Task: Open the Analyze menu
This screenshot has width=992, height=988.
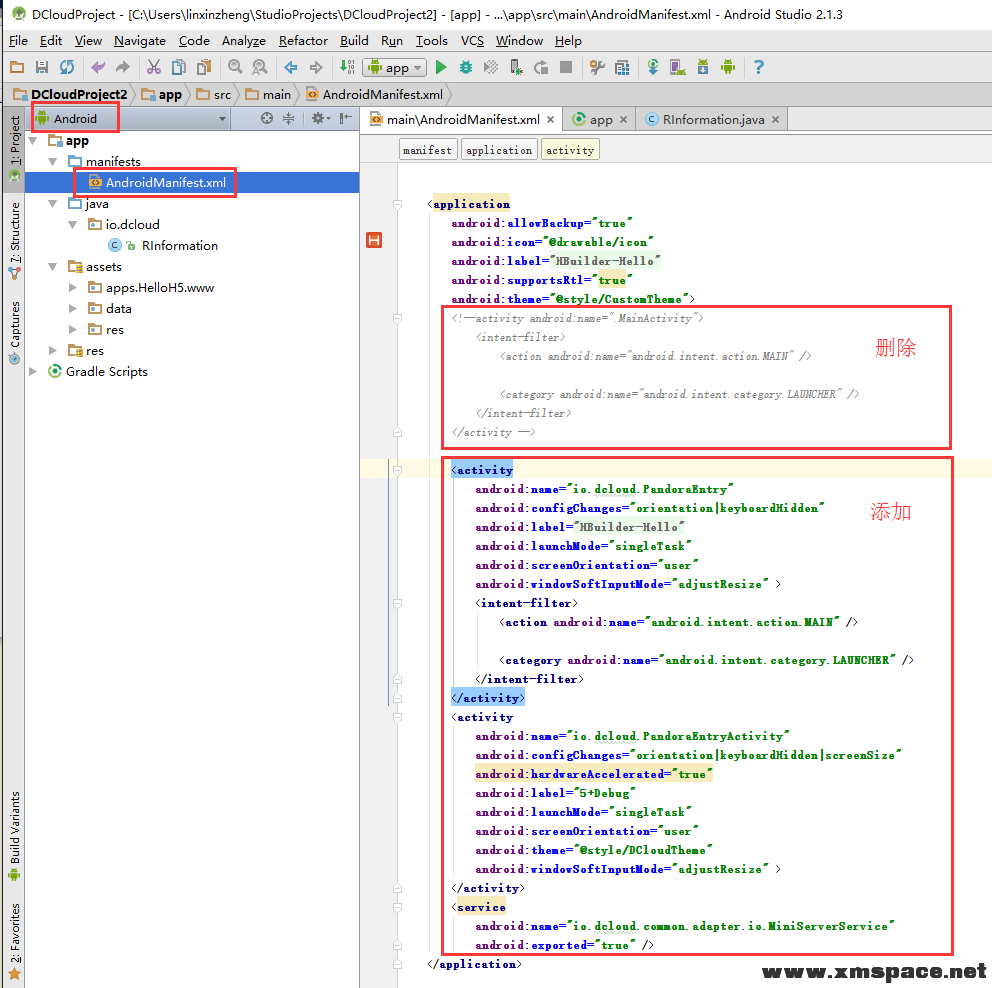Action: (244, 40)
